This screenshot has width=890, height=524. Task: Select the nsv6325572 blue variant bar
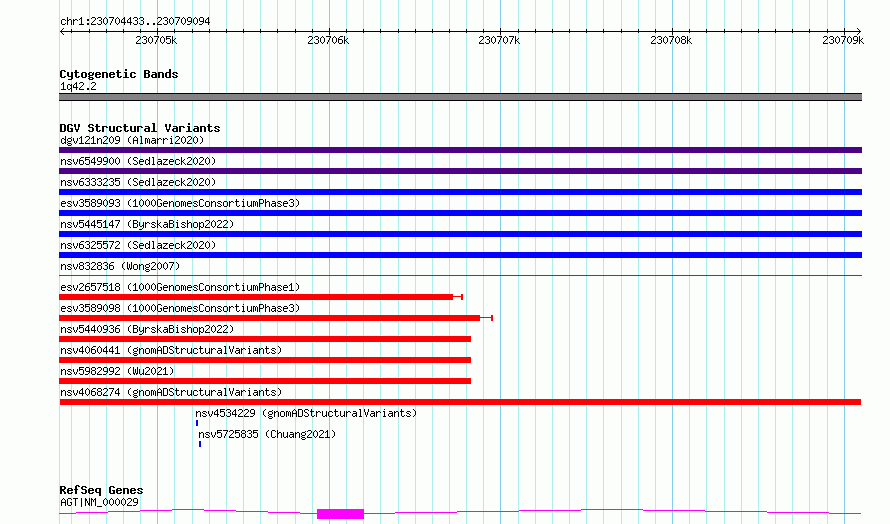click(460, 255)
